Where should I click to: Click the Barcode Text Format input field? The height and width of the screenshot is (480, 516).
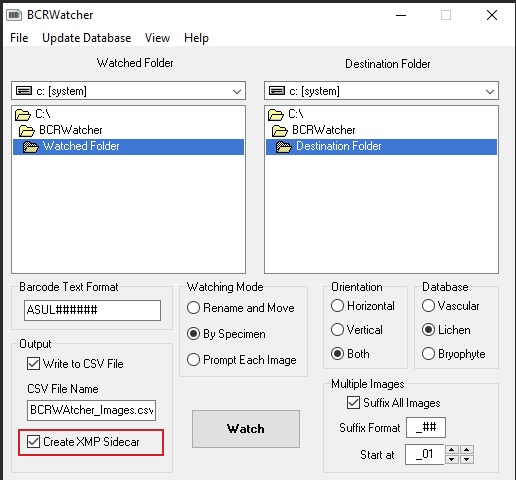pyautogui.click(x=92, y=310)
